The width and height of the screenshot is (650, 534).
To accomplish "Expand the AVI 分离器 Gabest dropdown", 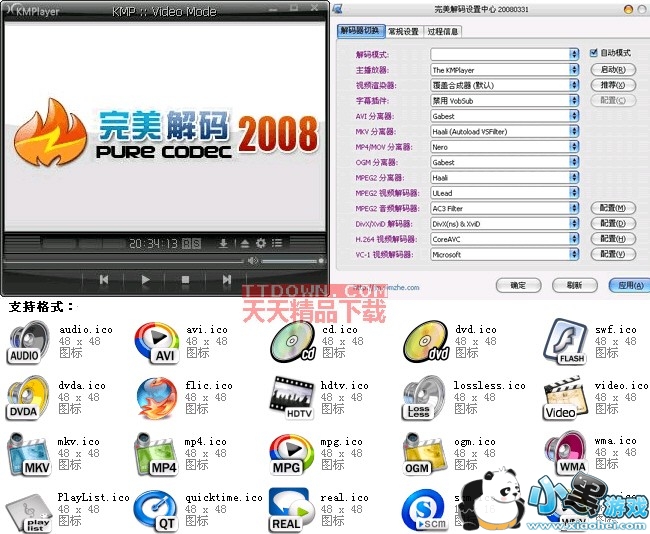I will (x=504, y=116).
